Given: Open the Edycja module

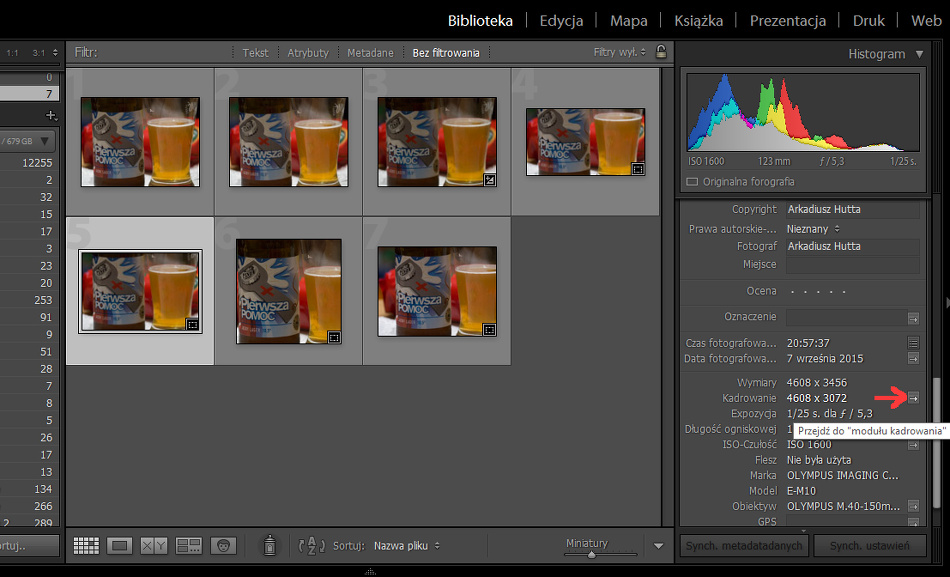Looking at the screenshot, I should tap(561, 20).
